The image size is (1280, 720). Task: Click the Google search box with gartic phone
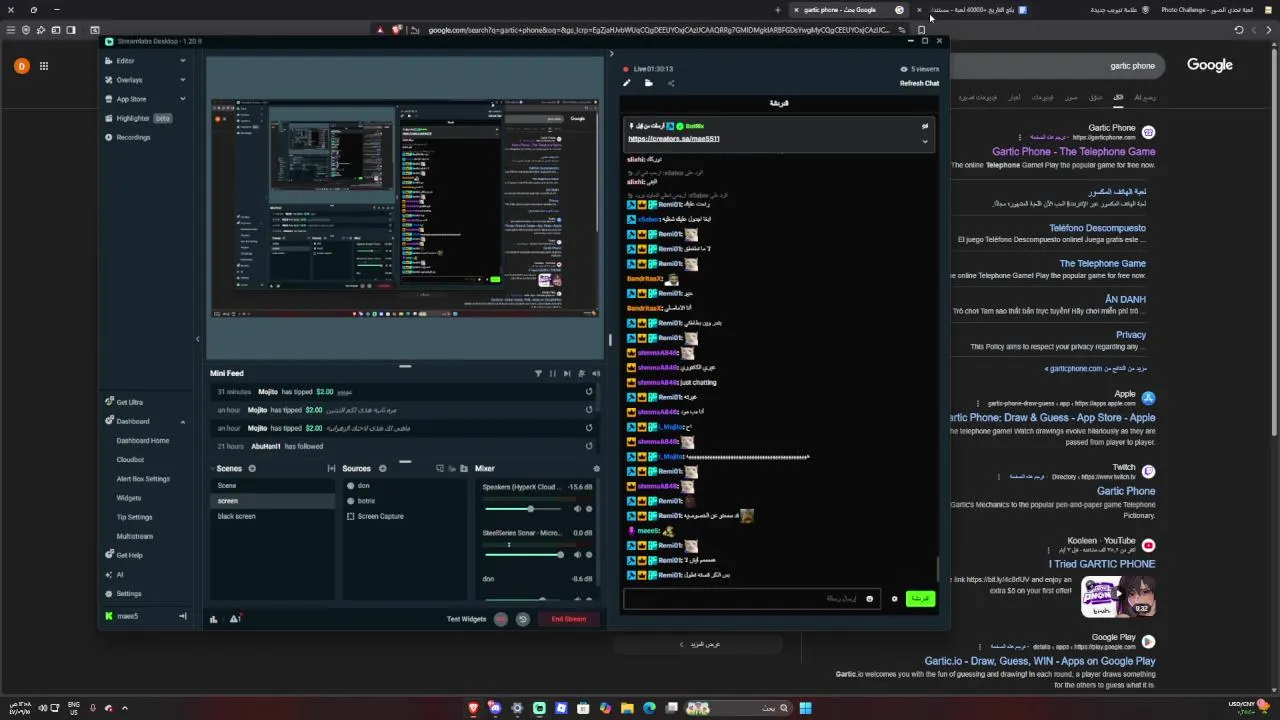(1059, 66)
